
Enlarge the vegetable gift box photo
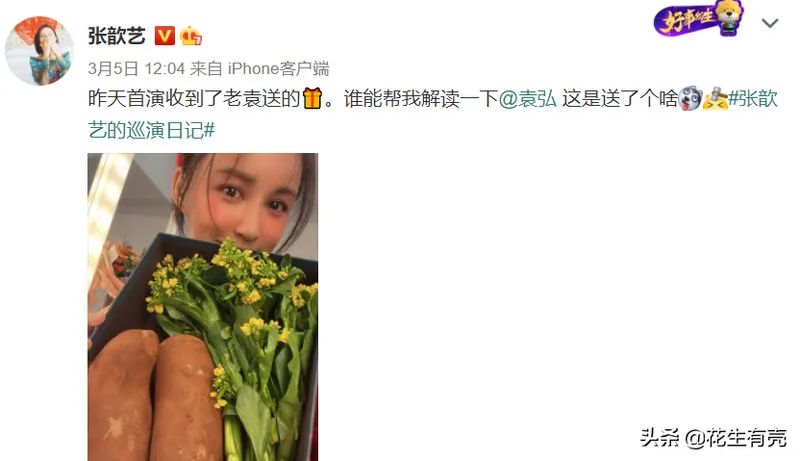203,307
